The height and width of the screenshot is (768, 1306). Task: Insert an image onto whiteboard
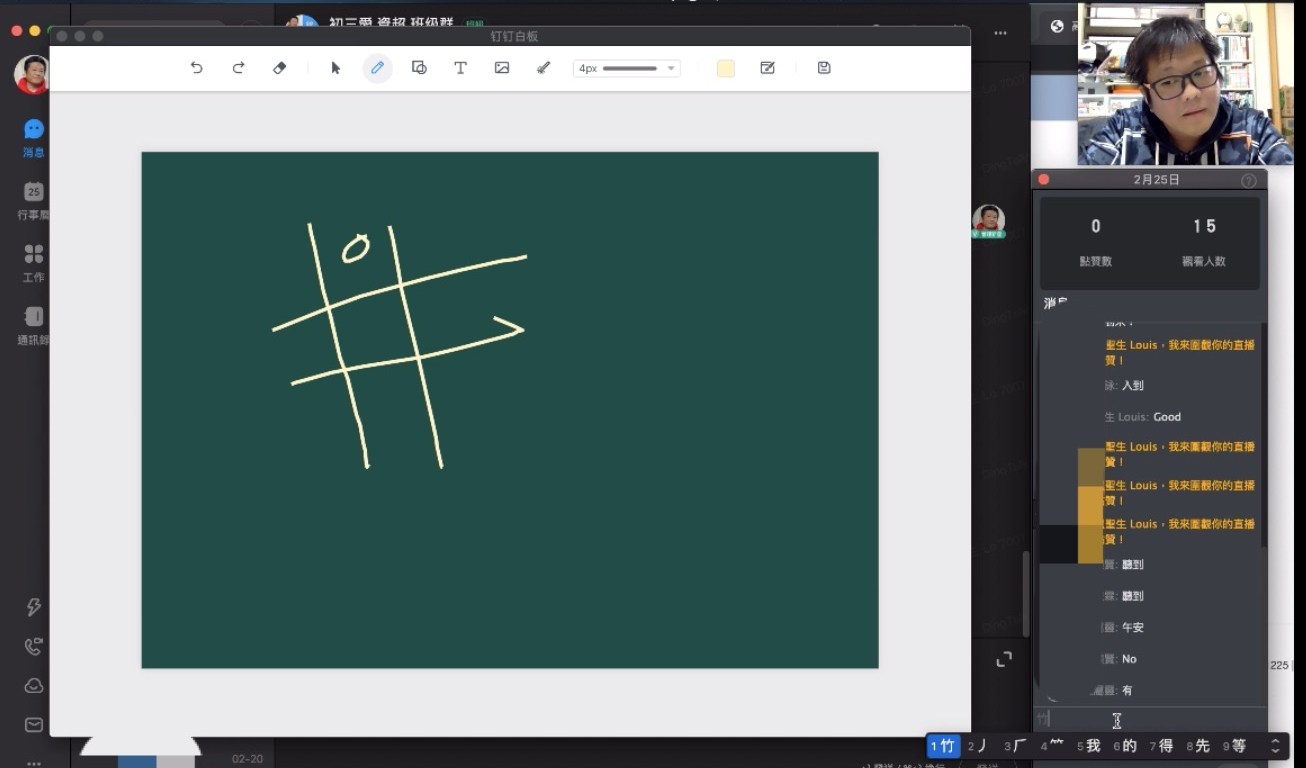pyautogui.click(x=502, y=68)
